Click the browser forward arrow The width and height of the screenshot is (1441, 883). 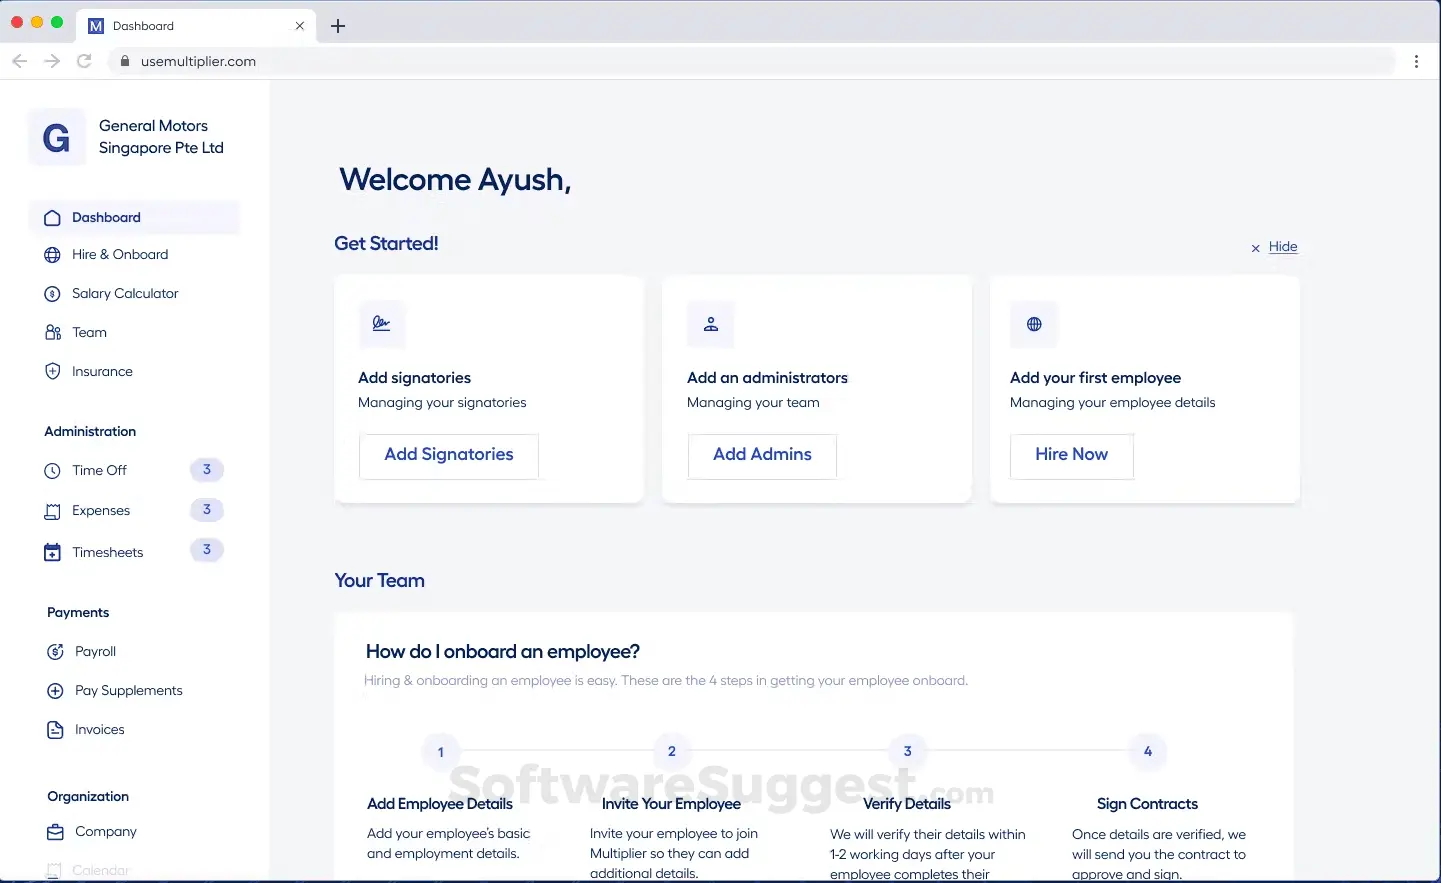tap(52, 61)
